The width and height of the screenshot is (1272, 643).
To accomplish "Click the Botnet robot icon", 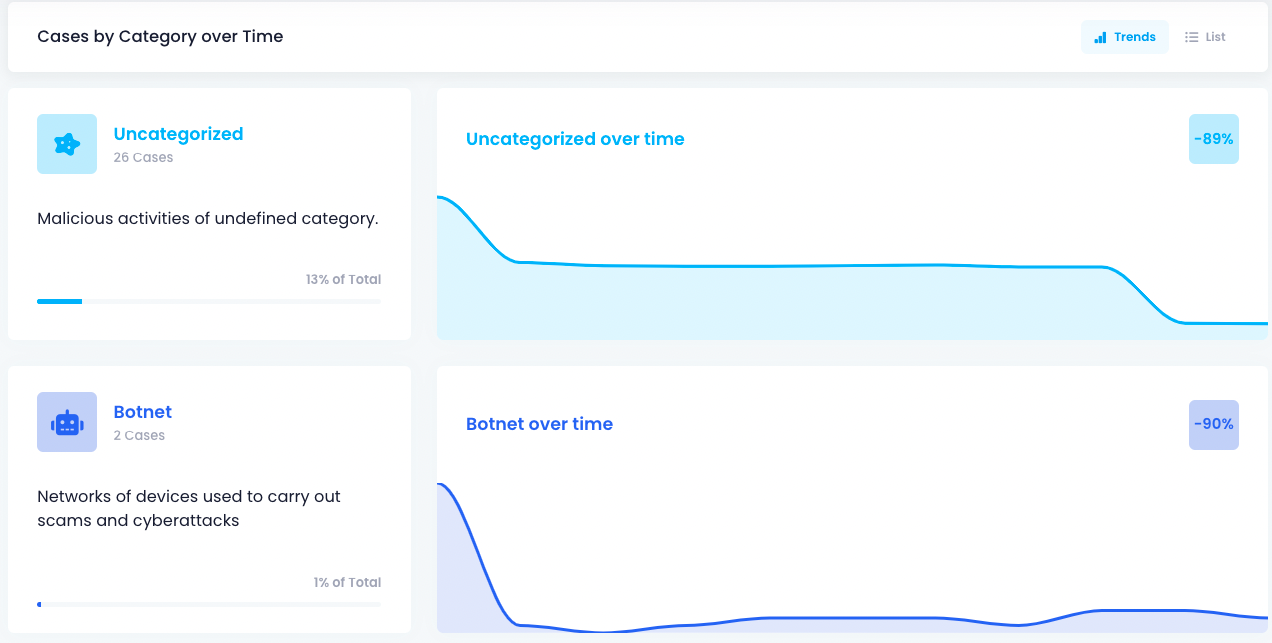I will (67, 422).
